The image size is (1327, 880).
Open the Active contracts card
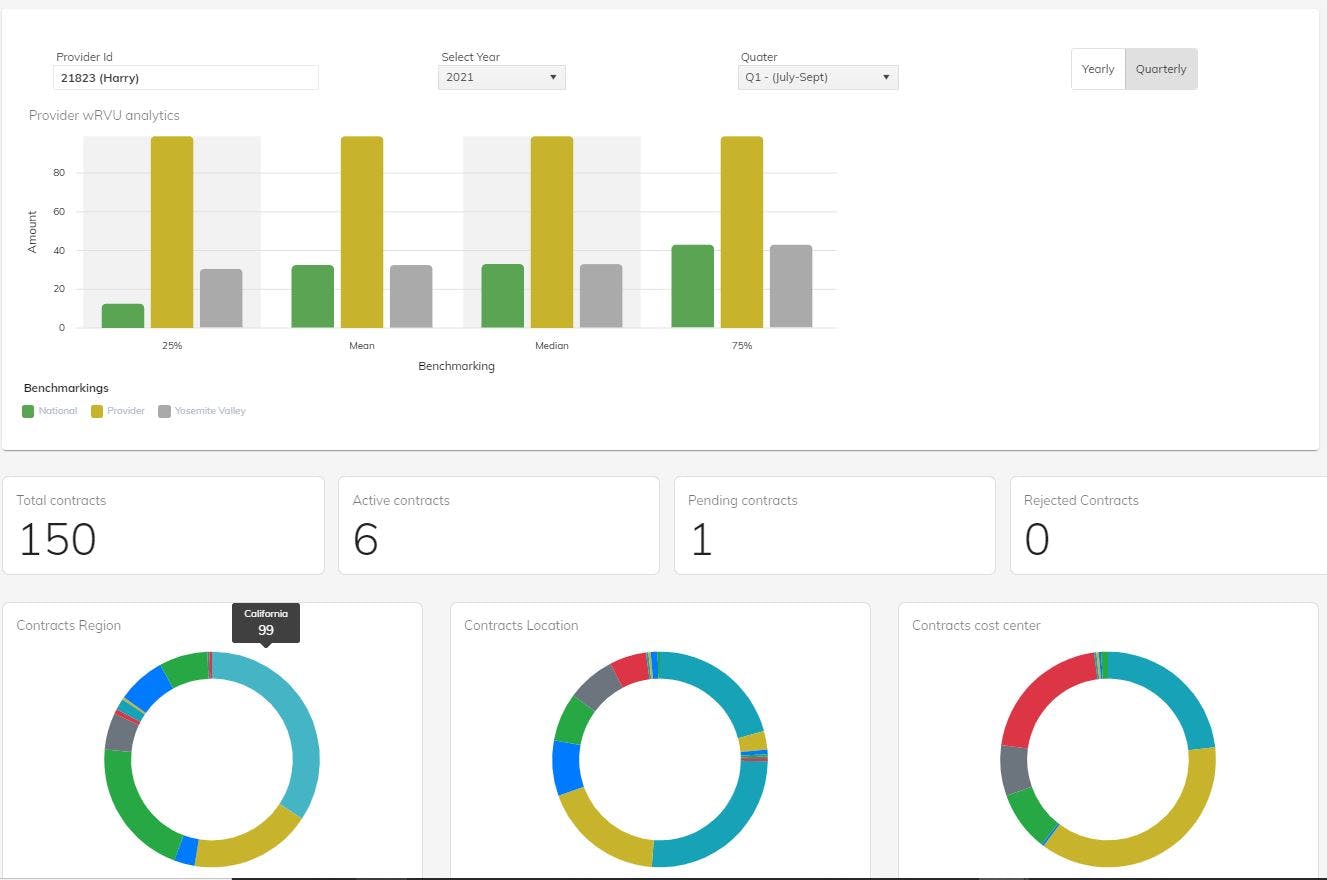499,525
